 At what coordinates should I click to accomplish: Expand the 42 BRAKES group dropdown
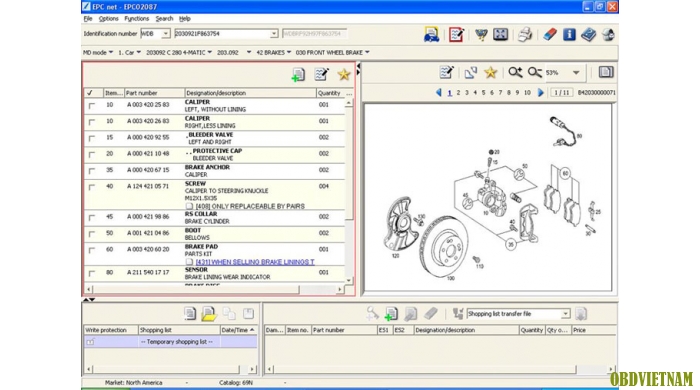click(274, 53)
